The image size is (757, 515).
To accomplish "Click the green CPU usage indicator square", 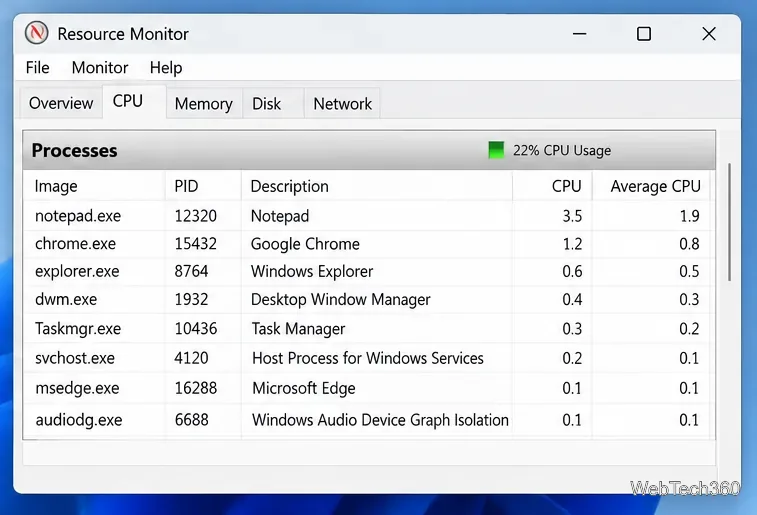I will click(x=496, y=150).
